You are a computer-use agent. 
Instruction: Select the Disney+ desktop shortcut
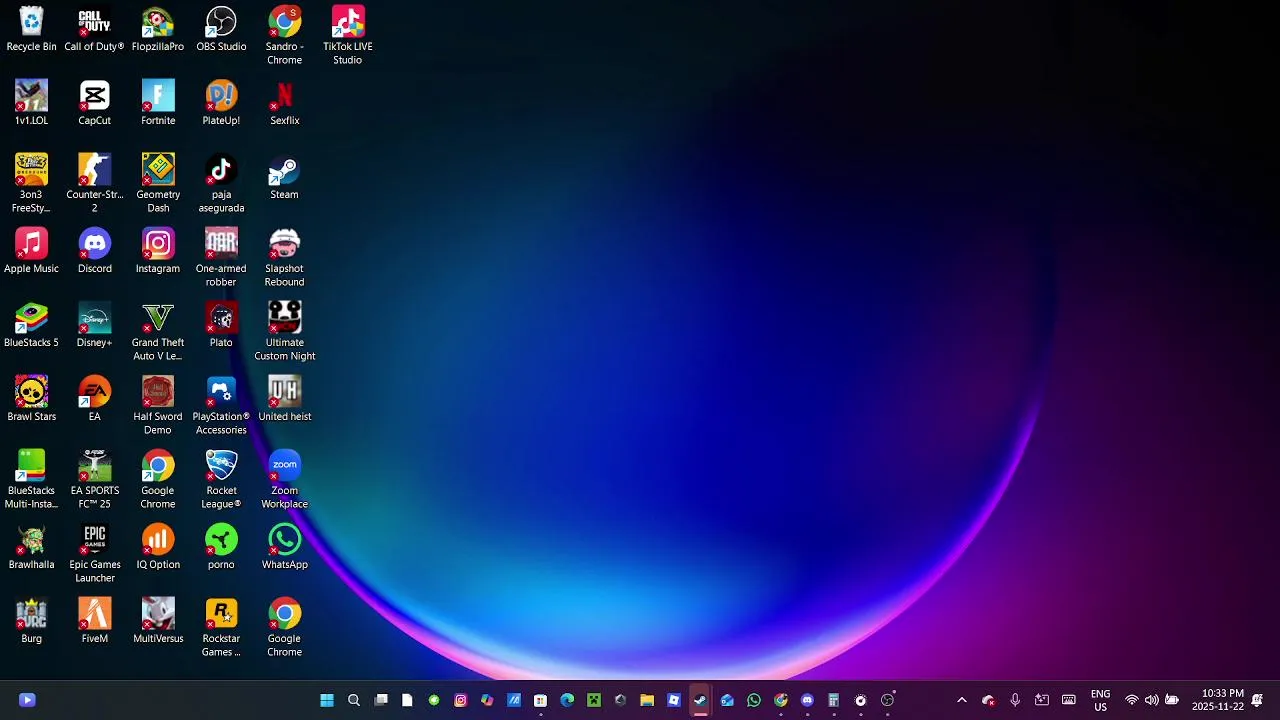click(x=94, y=325)
